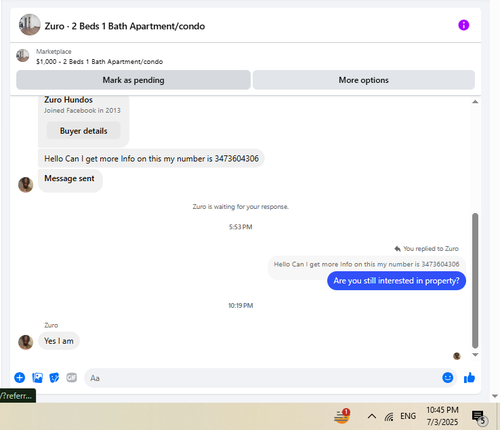Click the small seen-by avatar indicator
The image size is (500, 430).
[x=457, y=356]
